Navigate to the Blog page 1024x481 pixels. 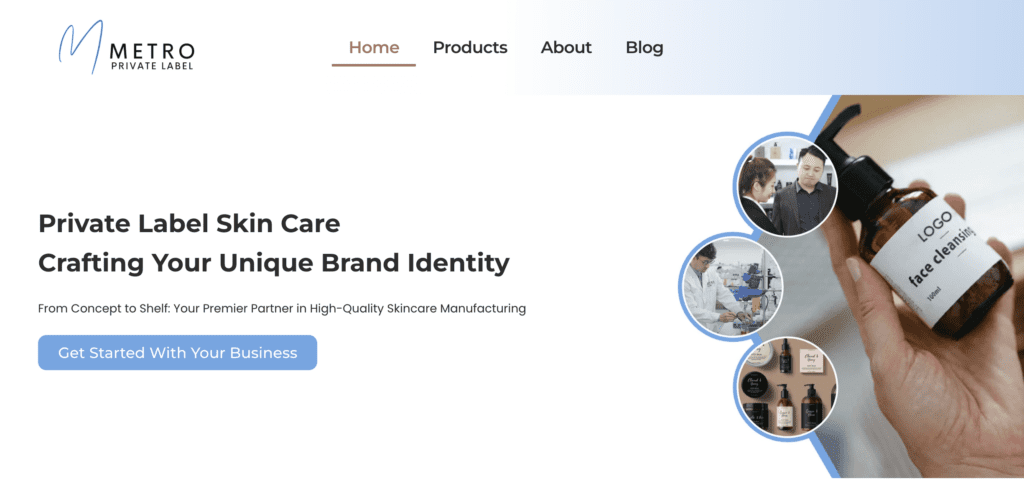click(x=645, y=48)
